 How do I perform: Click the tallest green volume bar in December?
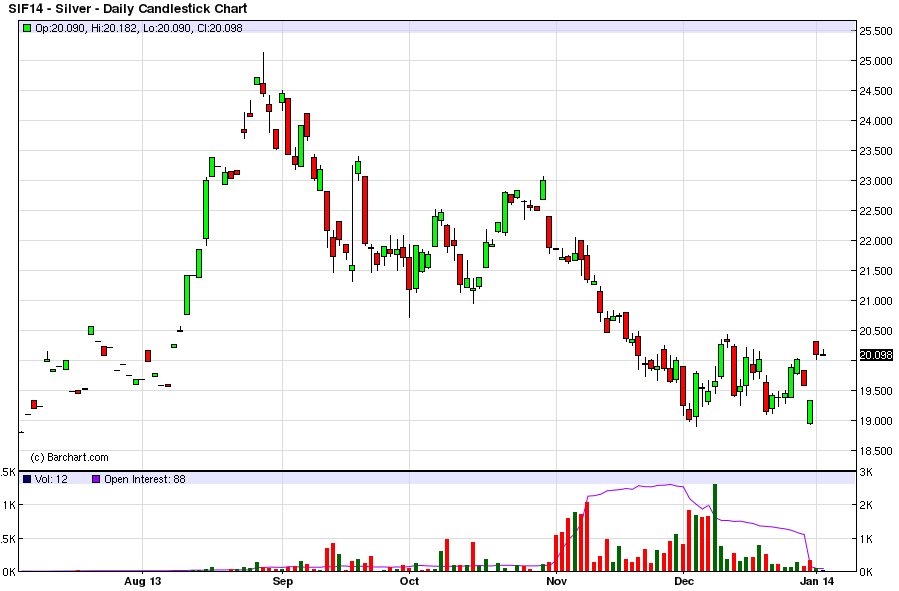click(715, 528)
